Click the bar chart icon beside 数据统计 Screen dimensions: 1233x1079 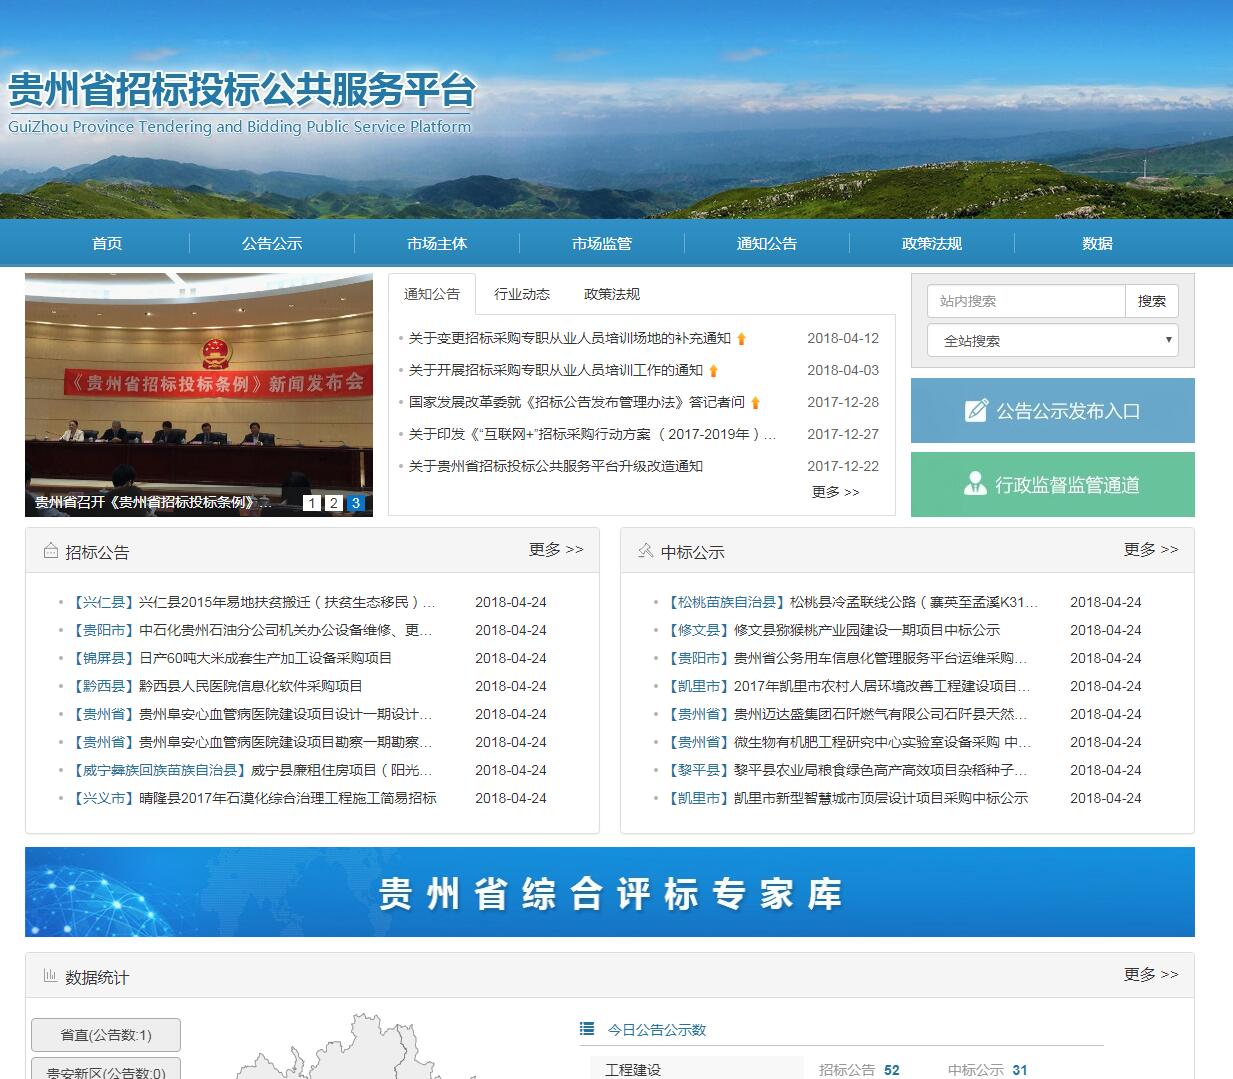coord(50,976)
